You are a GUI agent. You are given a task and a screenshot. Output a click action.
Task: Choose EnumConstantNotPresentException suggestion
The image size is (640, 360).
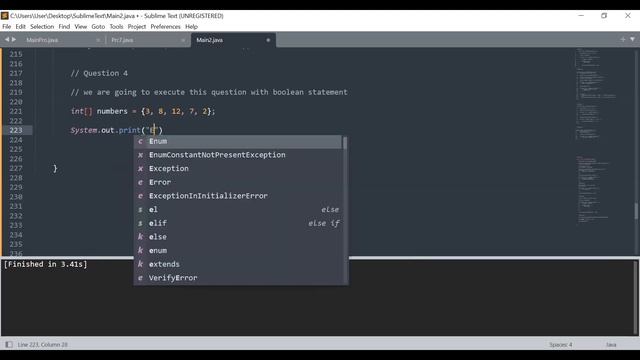click(x=238, y=155)
